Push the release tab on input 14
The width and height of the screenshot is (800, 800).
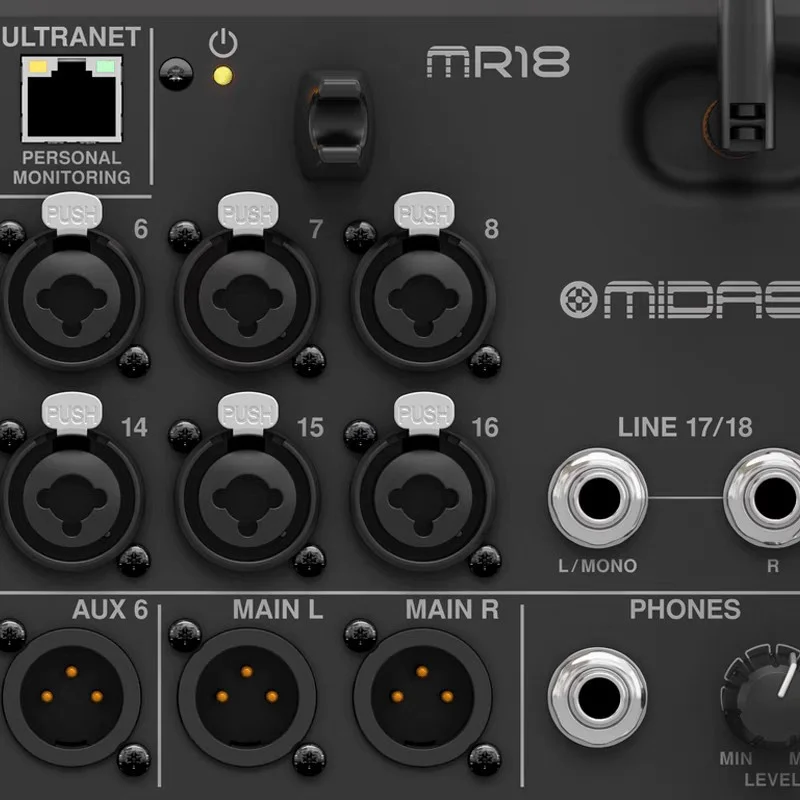pyautogui.click(x=72, y=412)
